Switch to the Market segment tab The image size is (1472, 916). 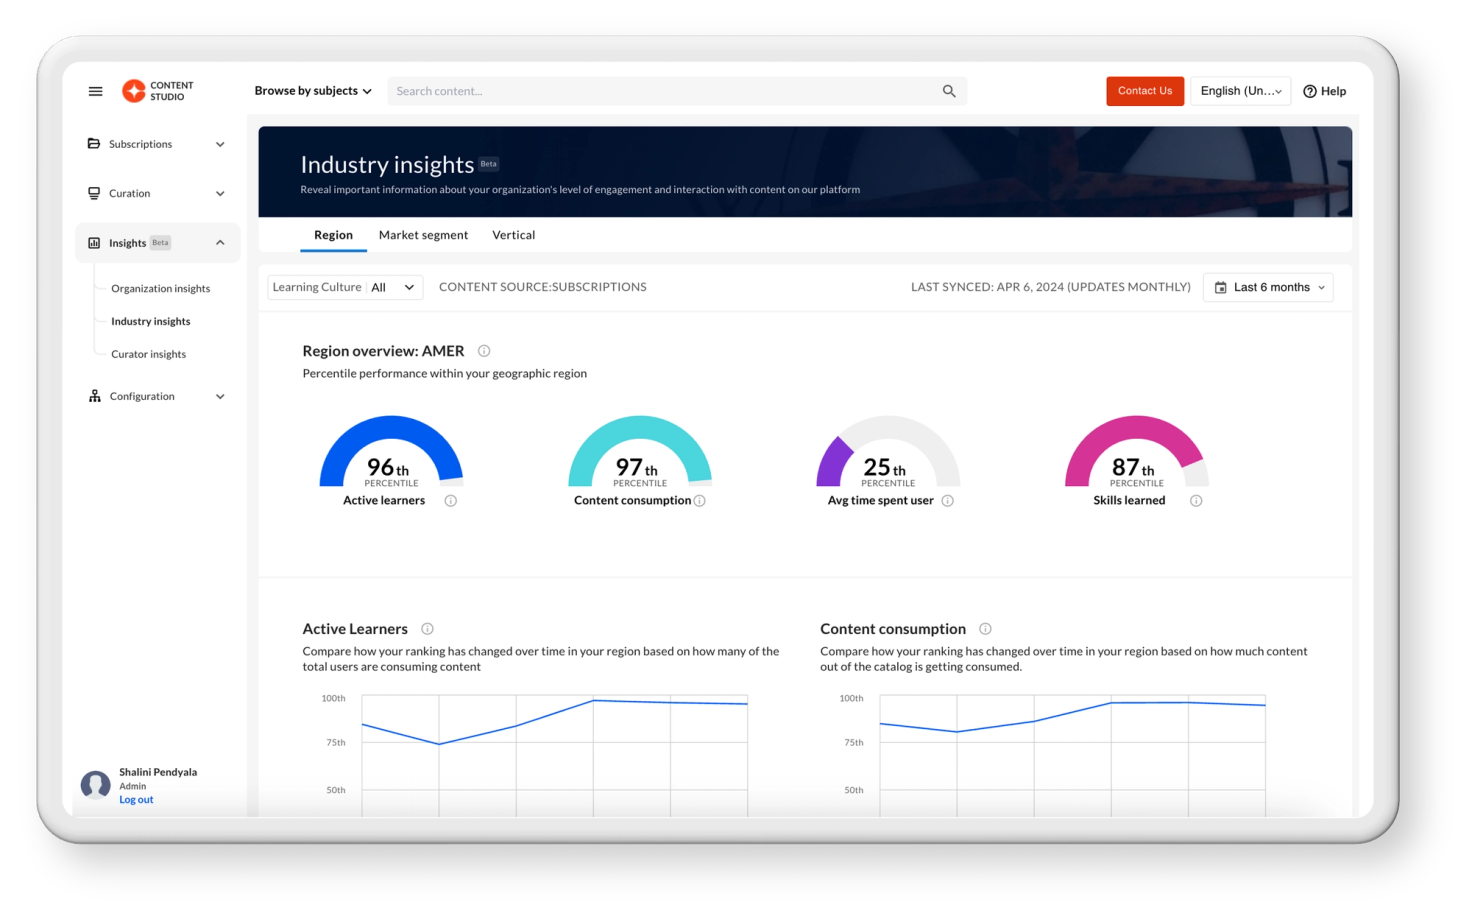423,235
